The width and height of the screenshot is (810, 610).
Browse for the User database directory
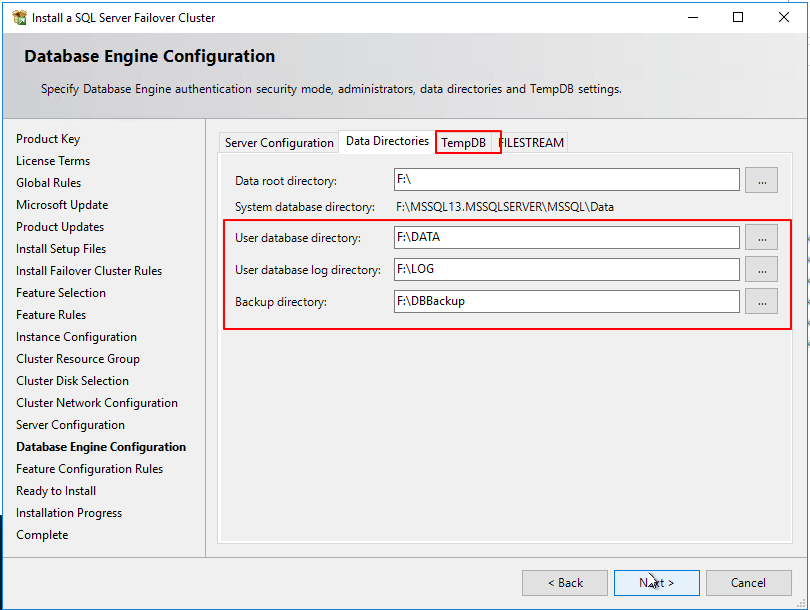coord(761,238)
